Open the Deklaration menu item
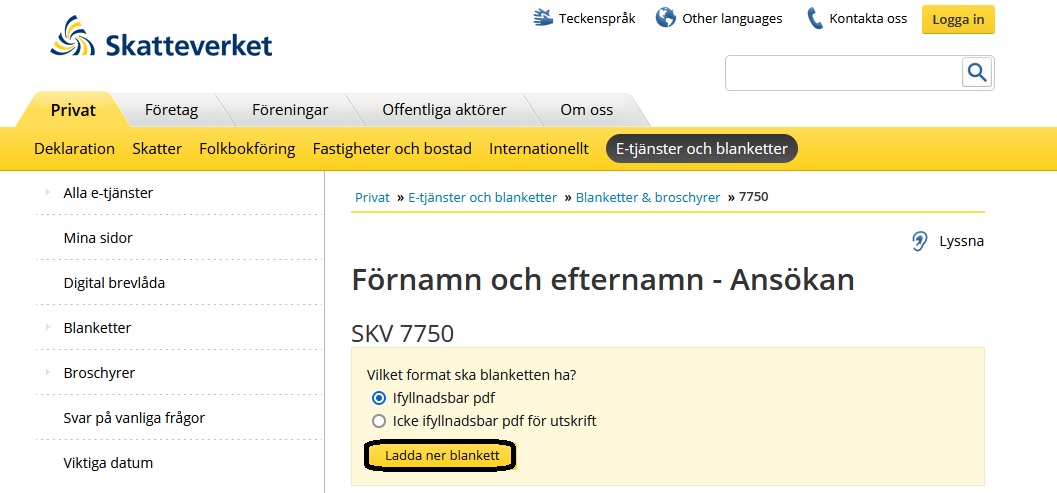Viewport: 1057px width, 493px height. pyautogui.click(x=74, y=149)
